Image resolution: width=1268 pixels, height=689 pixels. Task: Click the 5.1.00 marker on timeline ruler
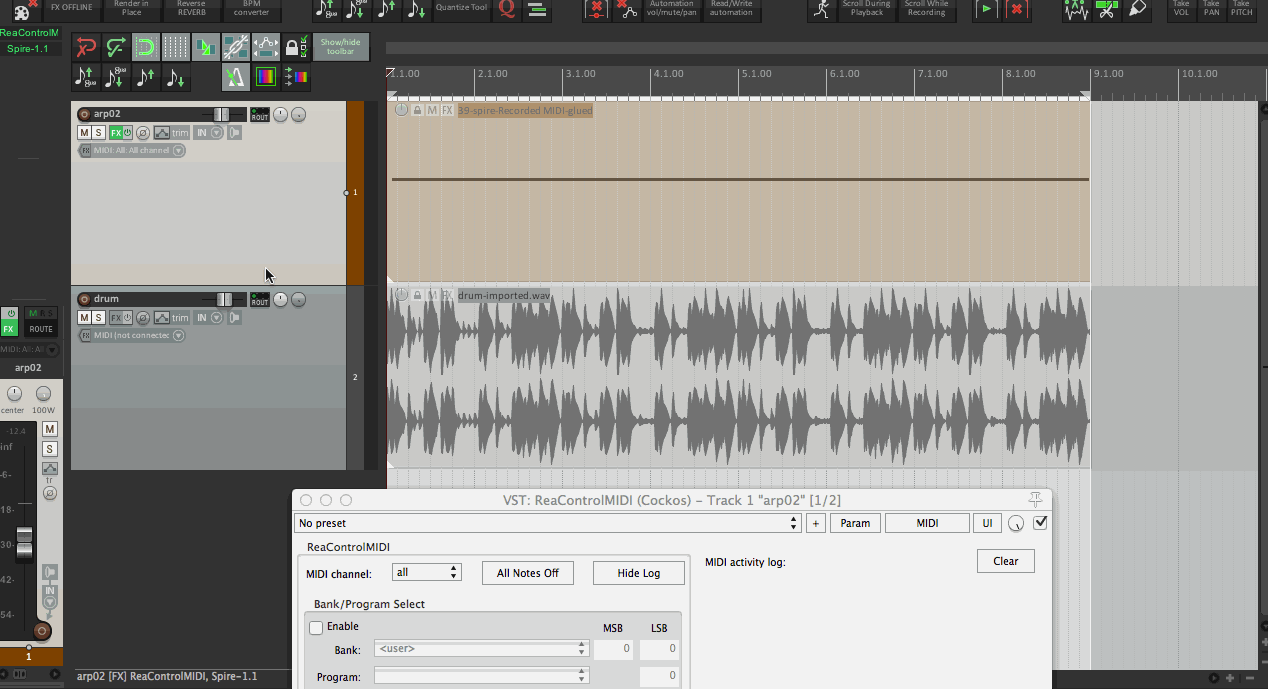click(x=756, y=74)
